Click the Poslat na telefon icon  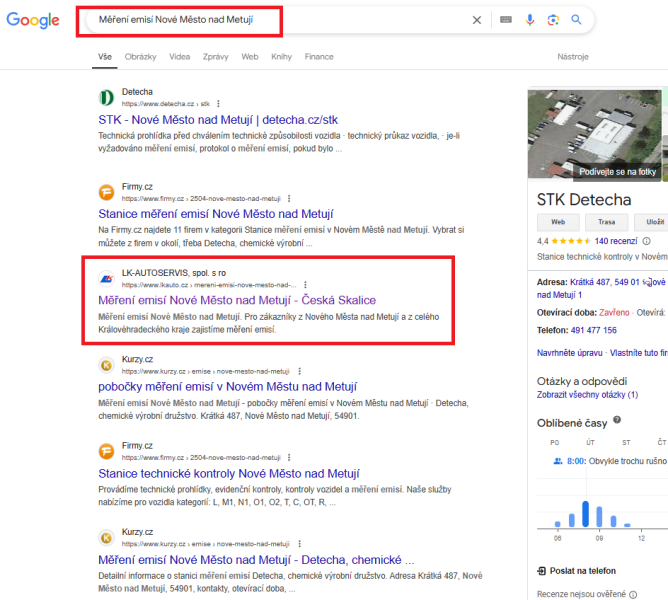541,571
